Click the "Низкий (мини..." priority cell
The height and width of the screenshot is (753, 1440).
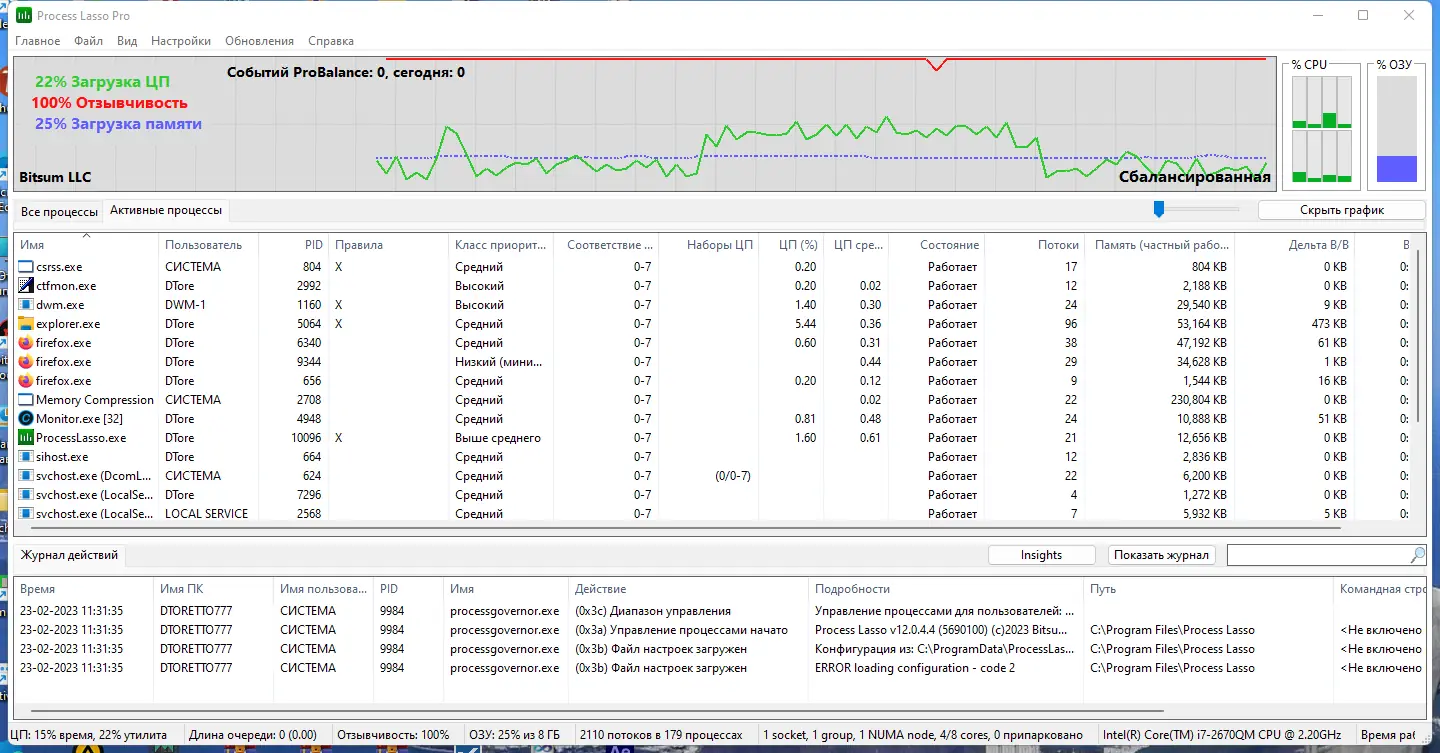click(x=496, y=362)
